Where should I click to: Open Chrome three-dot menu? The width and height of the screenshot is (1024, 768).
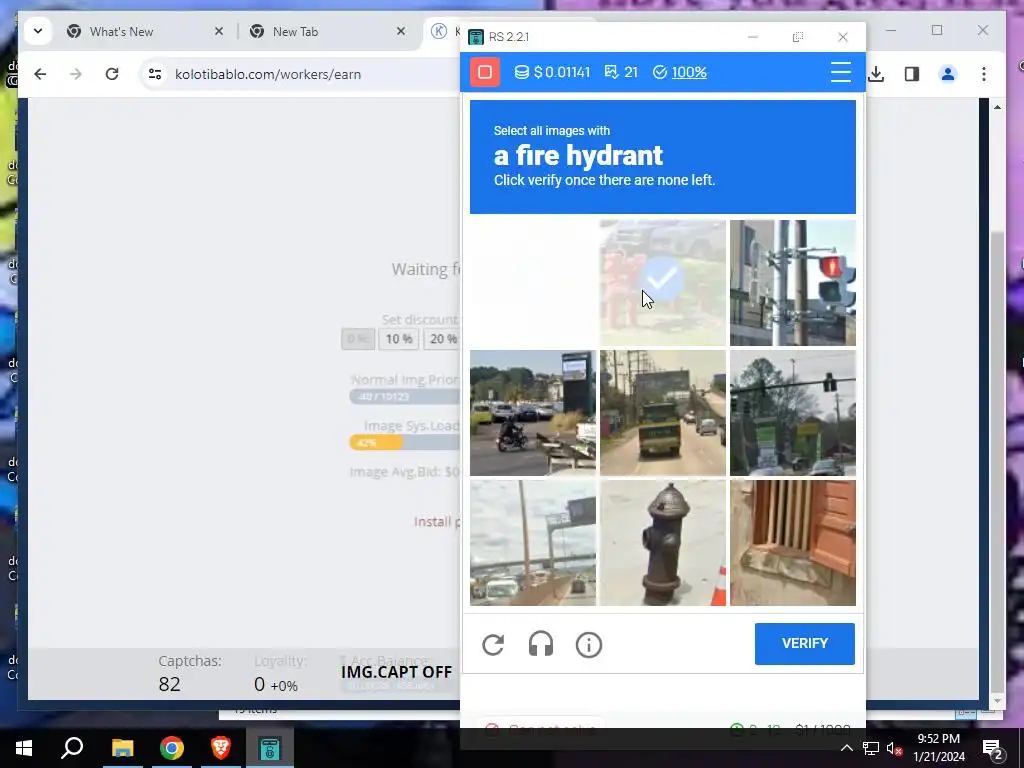tap(984, 74)
